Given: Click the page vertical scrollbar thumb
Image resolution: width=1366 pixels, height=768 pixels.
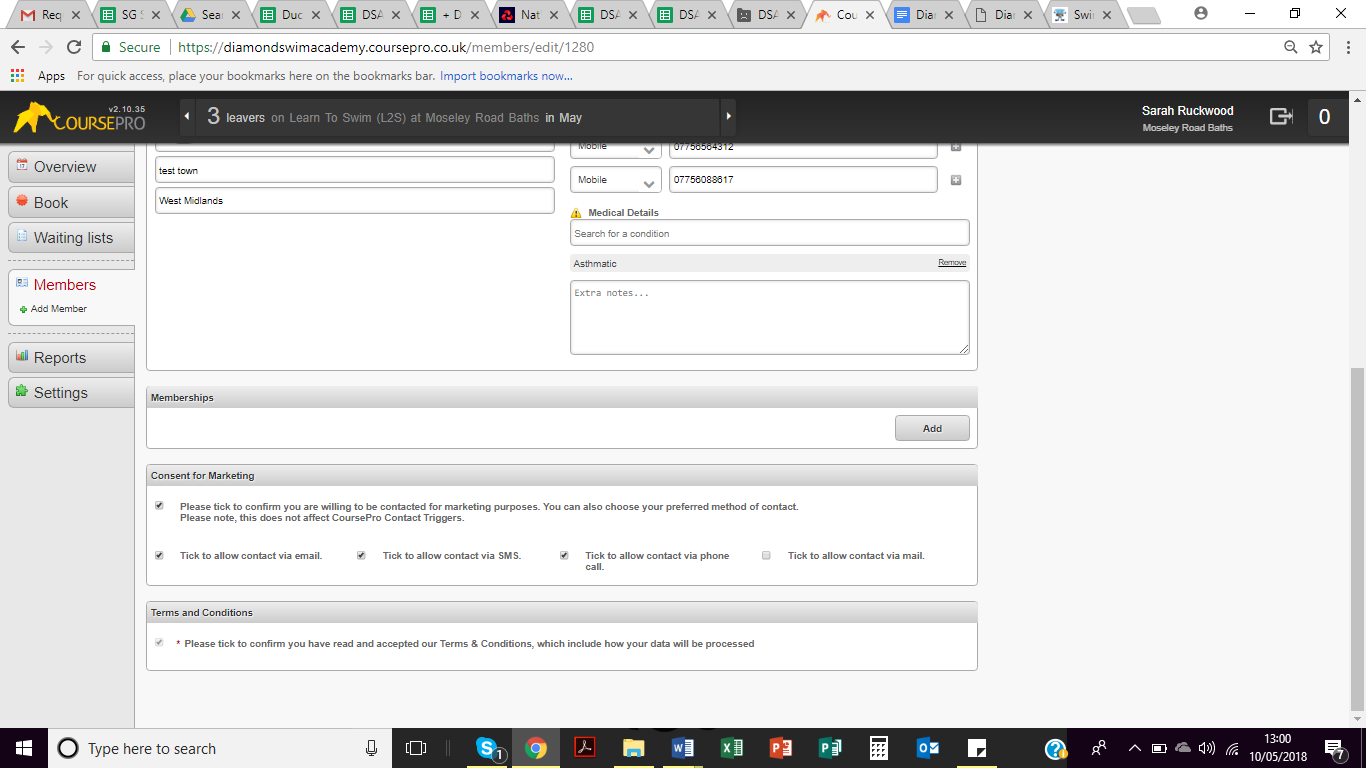Looking at the screenshot, I should pyautogui.click(x=1357, y=538).
